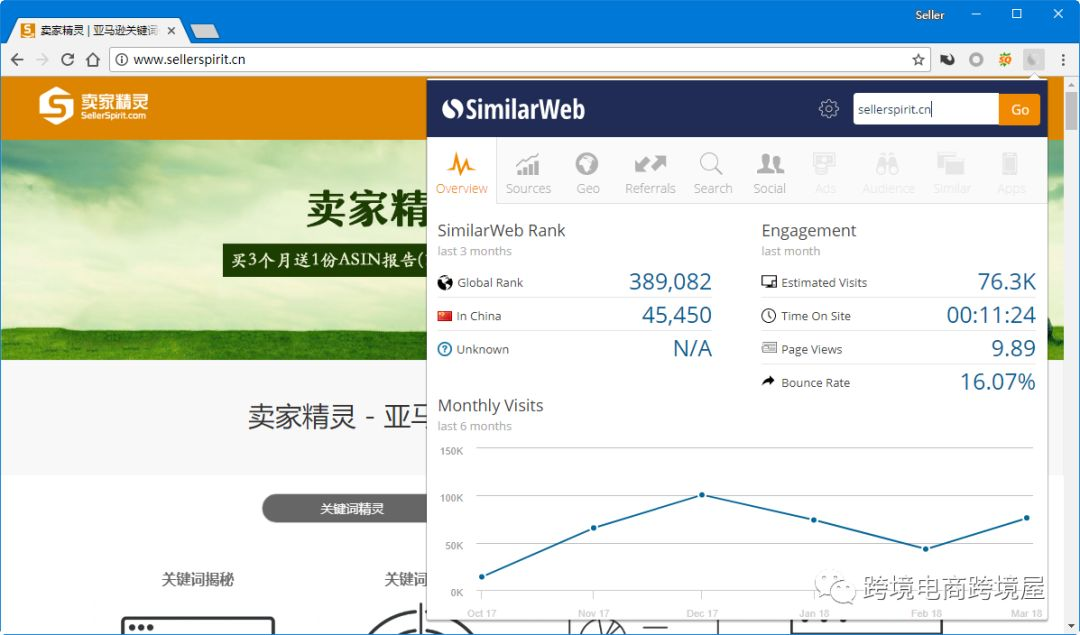
Task: Open the browser home page
Action: pyautogui.click(x=93, y=60)
